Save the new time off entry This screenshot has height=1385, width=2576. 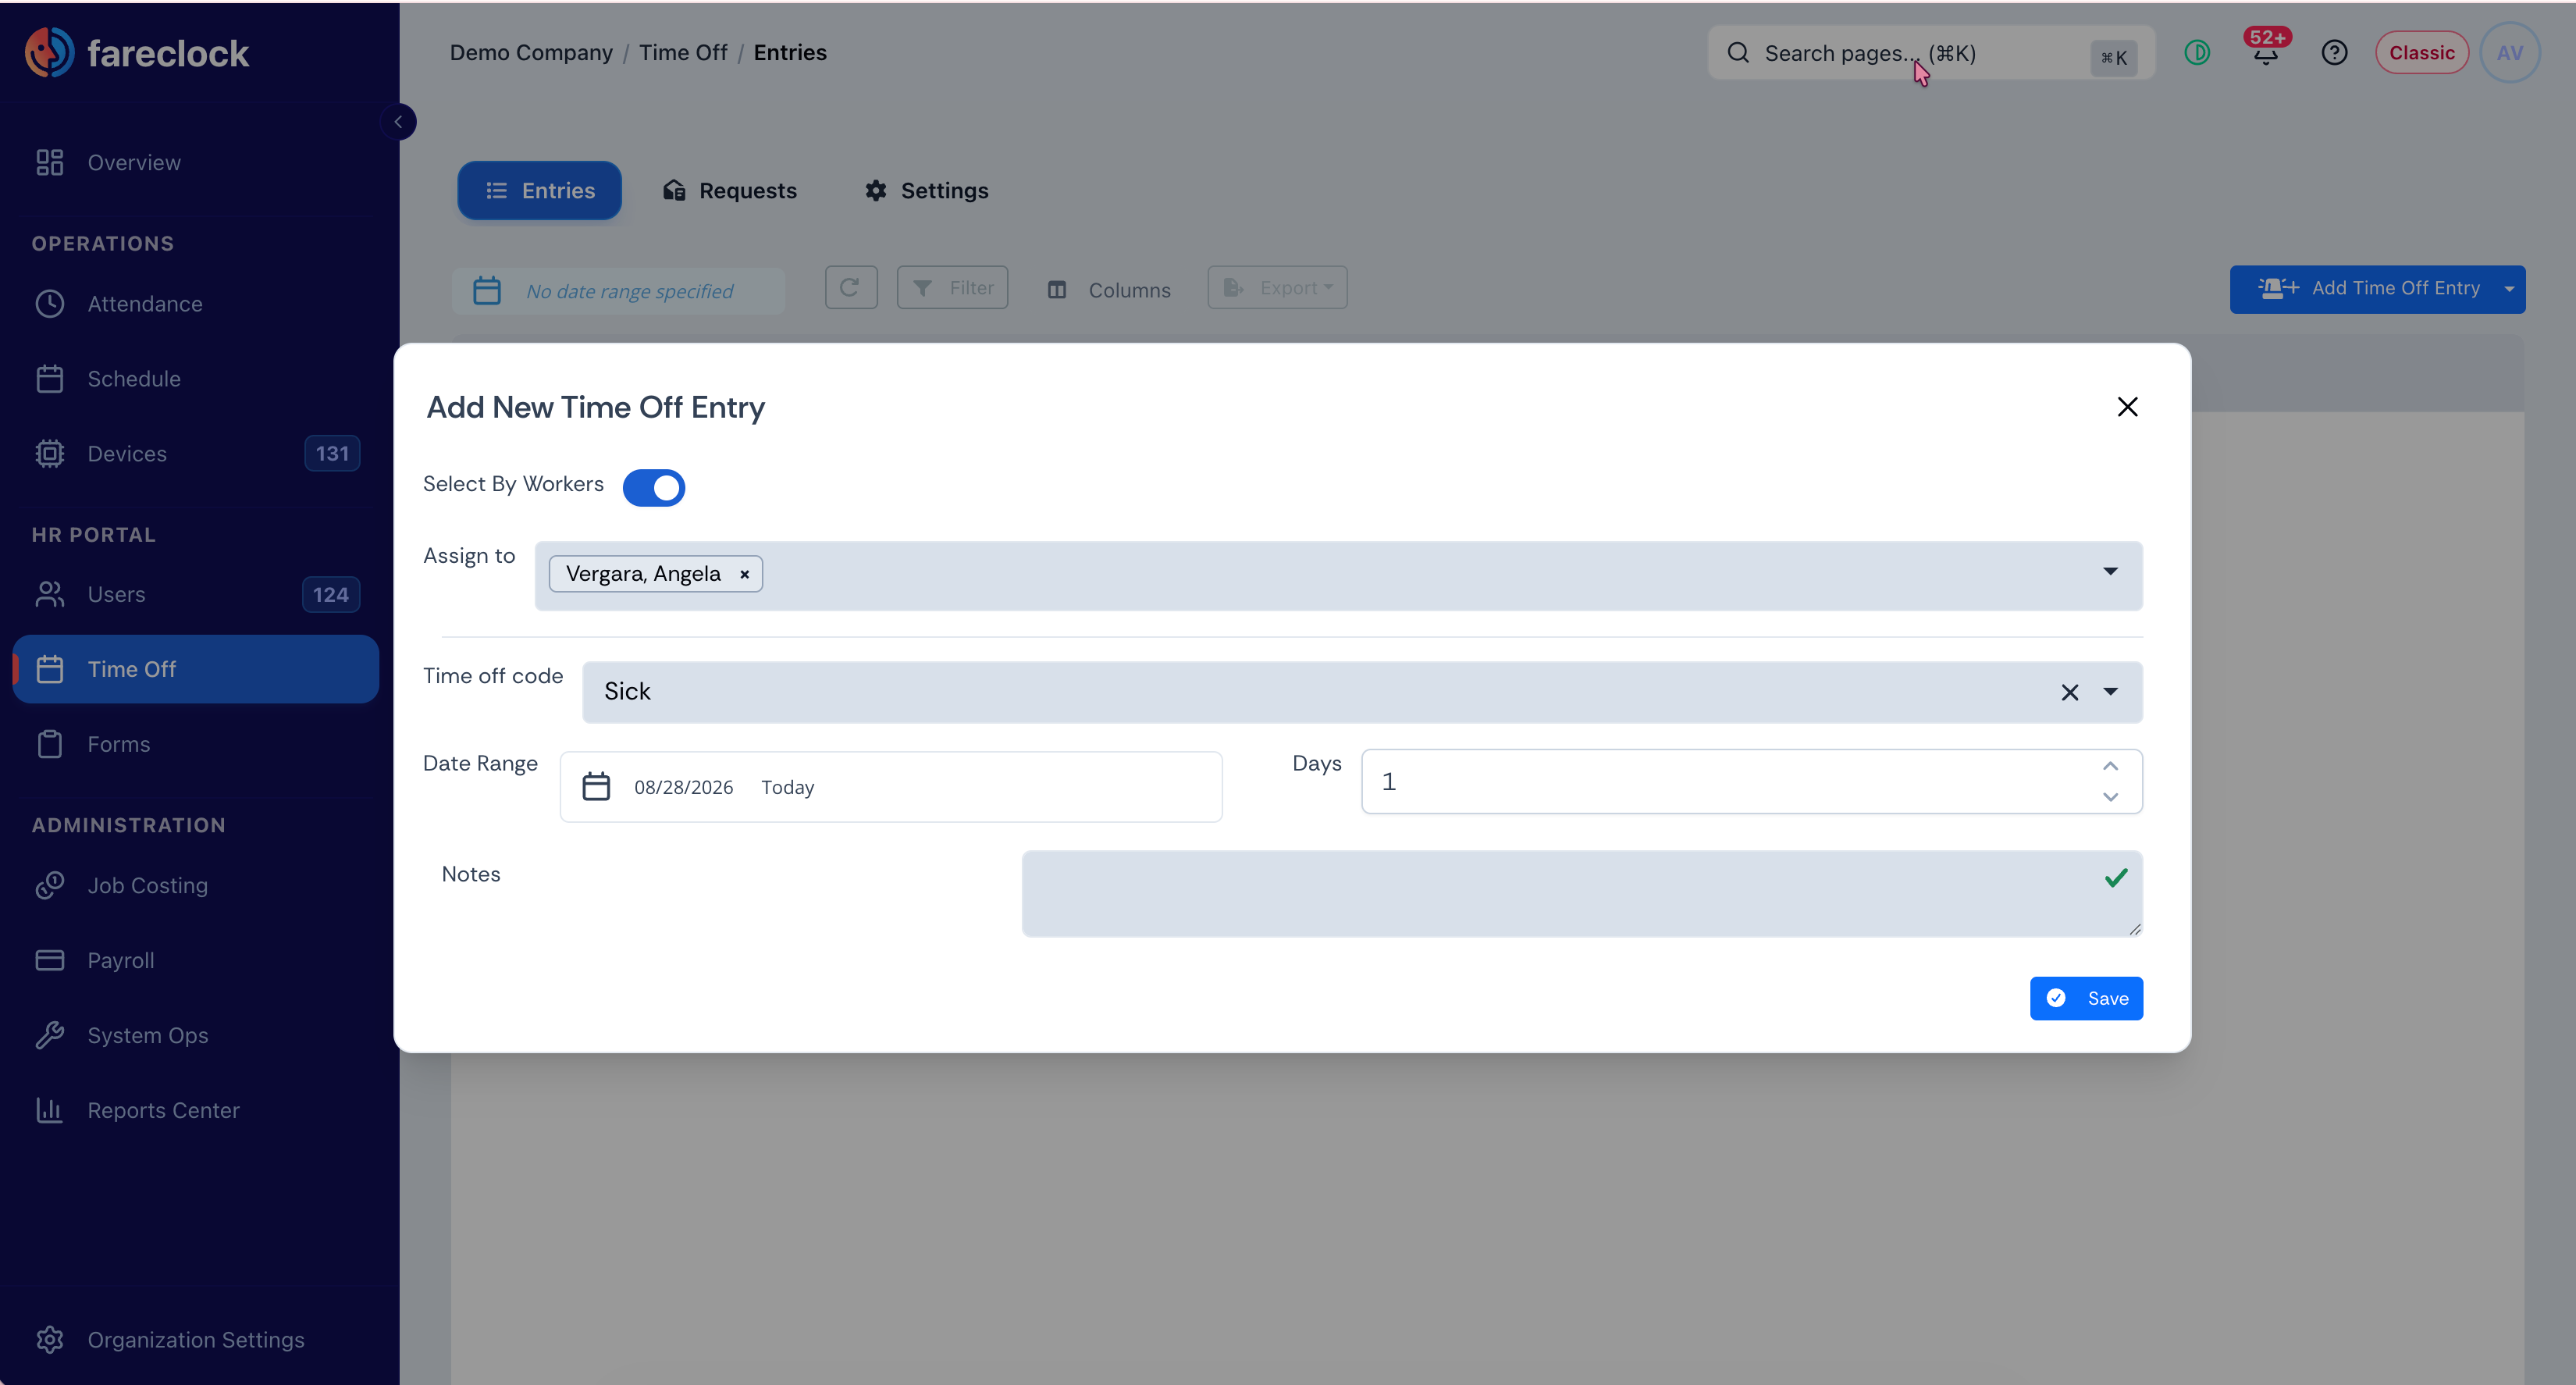point(2086,998)
